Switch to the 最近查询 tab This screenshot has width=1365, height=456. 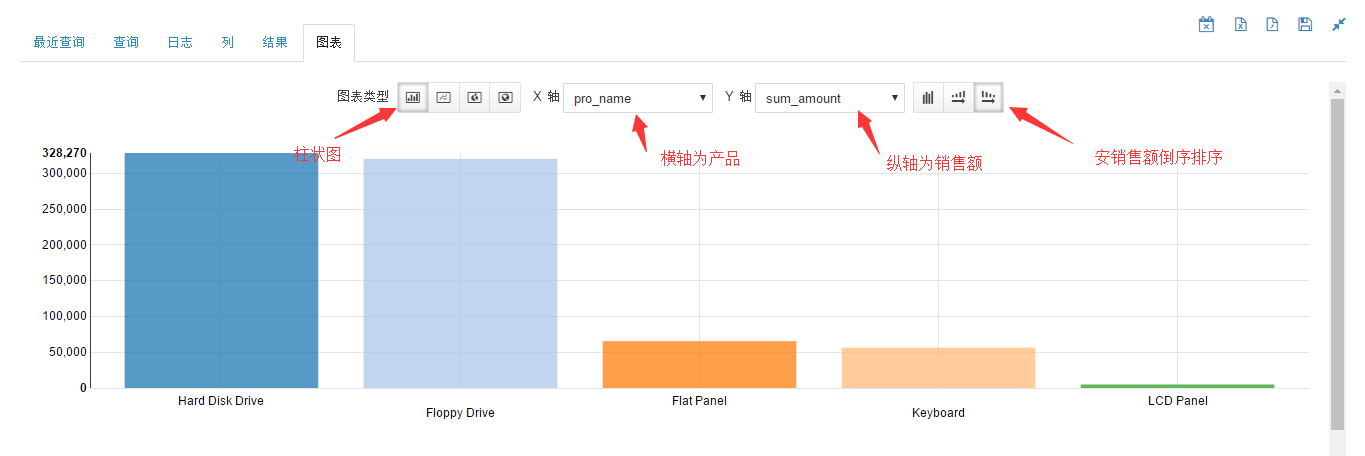59,43
